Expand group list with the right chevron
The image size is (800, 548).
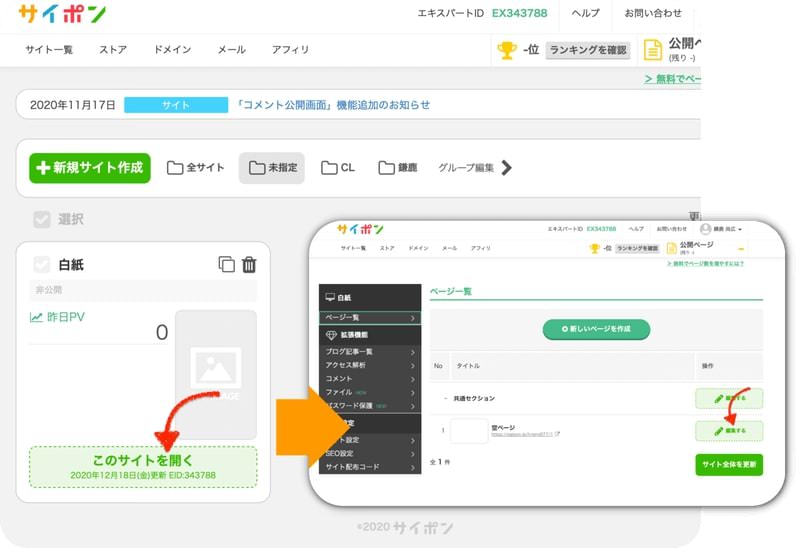(506, 167)
